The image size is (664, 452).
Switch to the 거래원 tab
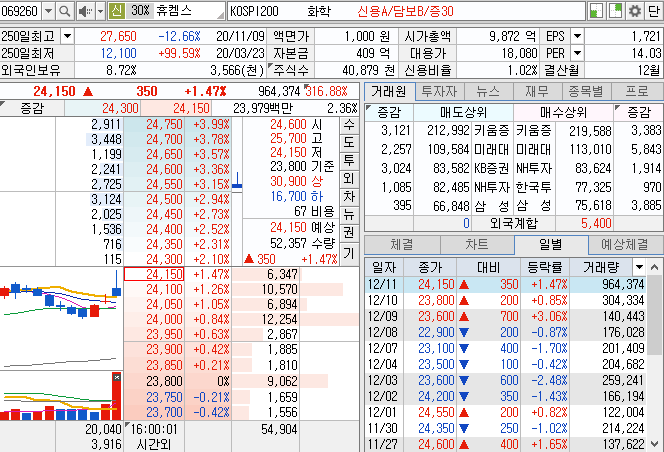point(389,92)
